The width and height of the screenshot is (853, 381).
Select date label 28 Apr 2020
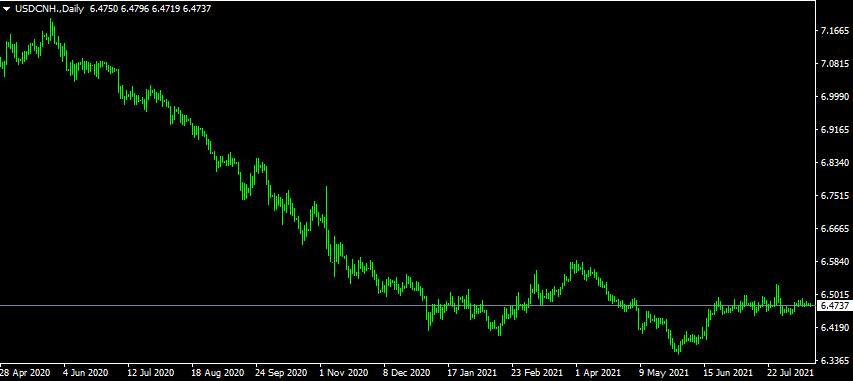26,373
